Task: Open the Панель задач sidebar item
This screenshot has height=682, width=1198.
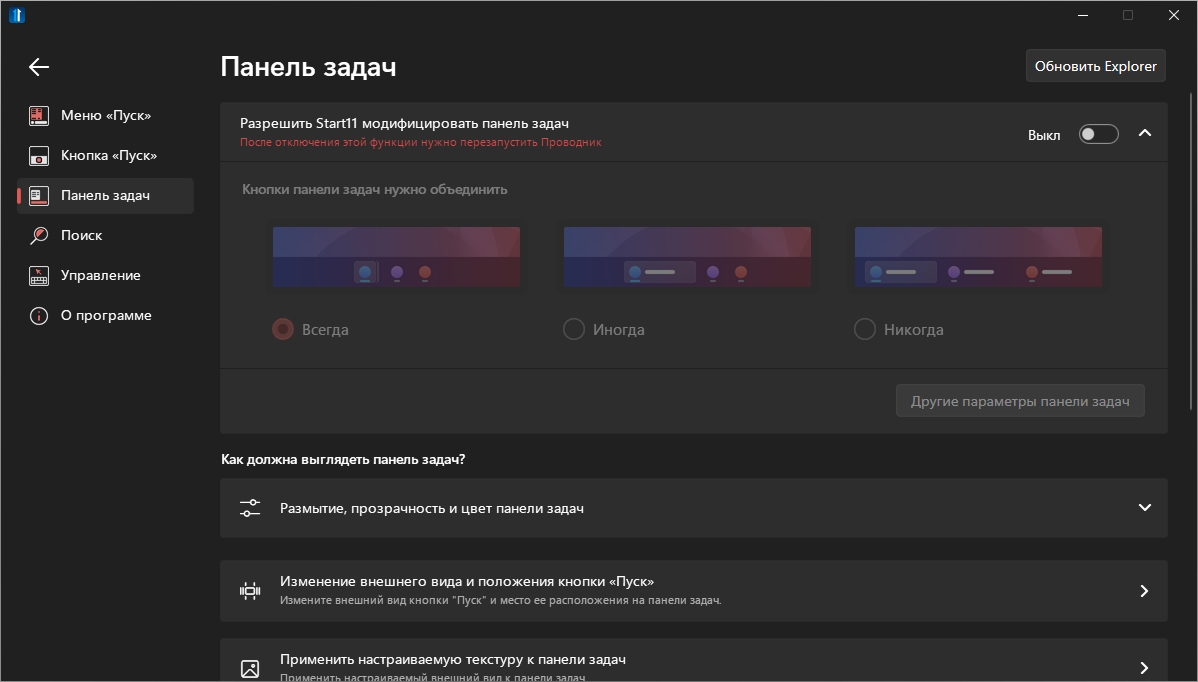Action: [105, 196]
